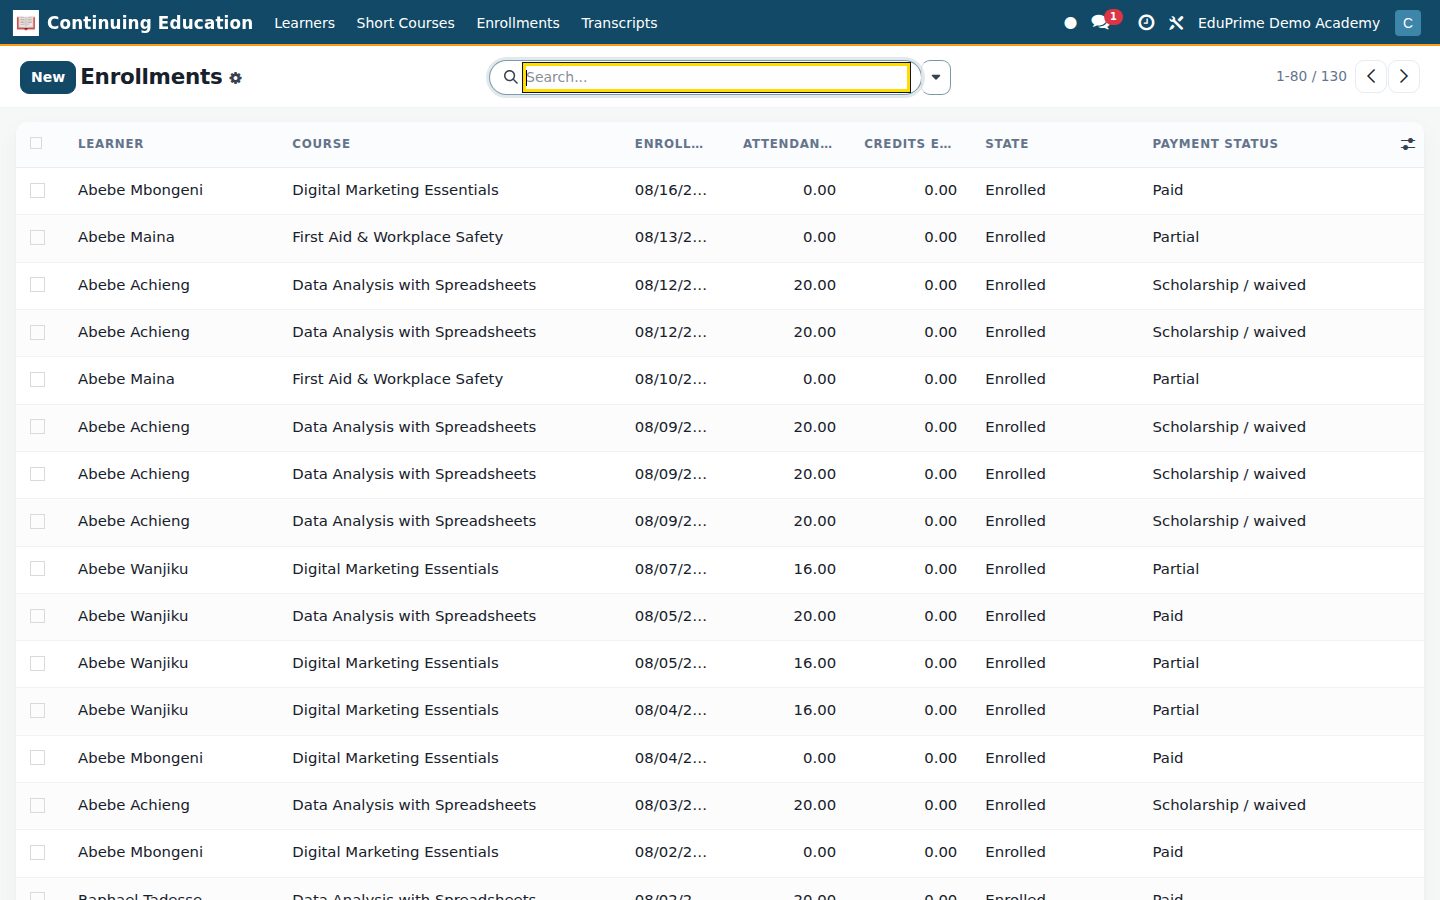
Task: Click the online status dot indicator
Action: [1070, 23]
